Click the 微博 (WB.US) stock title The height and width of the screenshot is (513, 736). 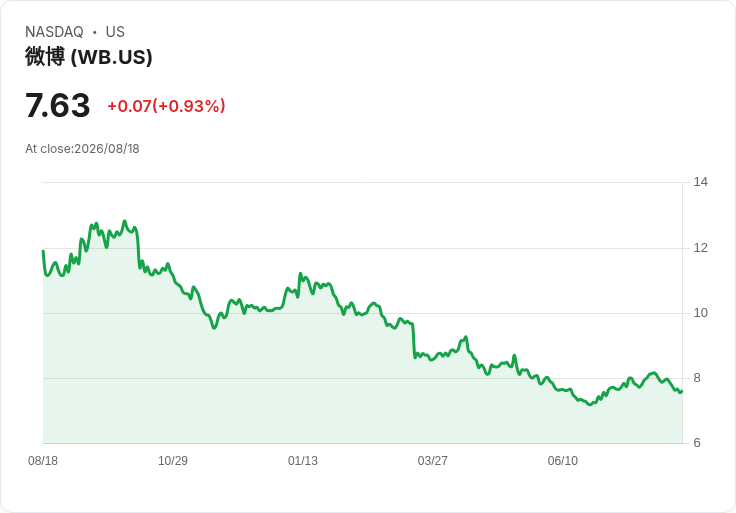[89, 57]
